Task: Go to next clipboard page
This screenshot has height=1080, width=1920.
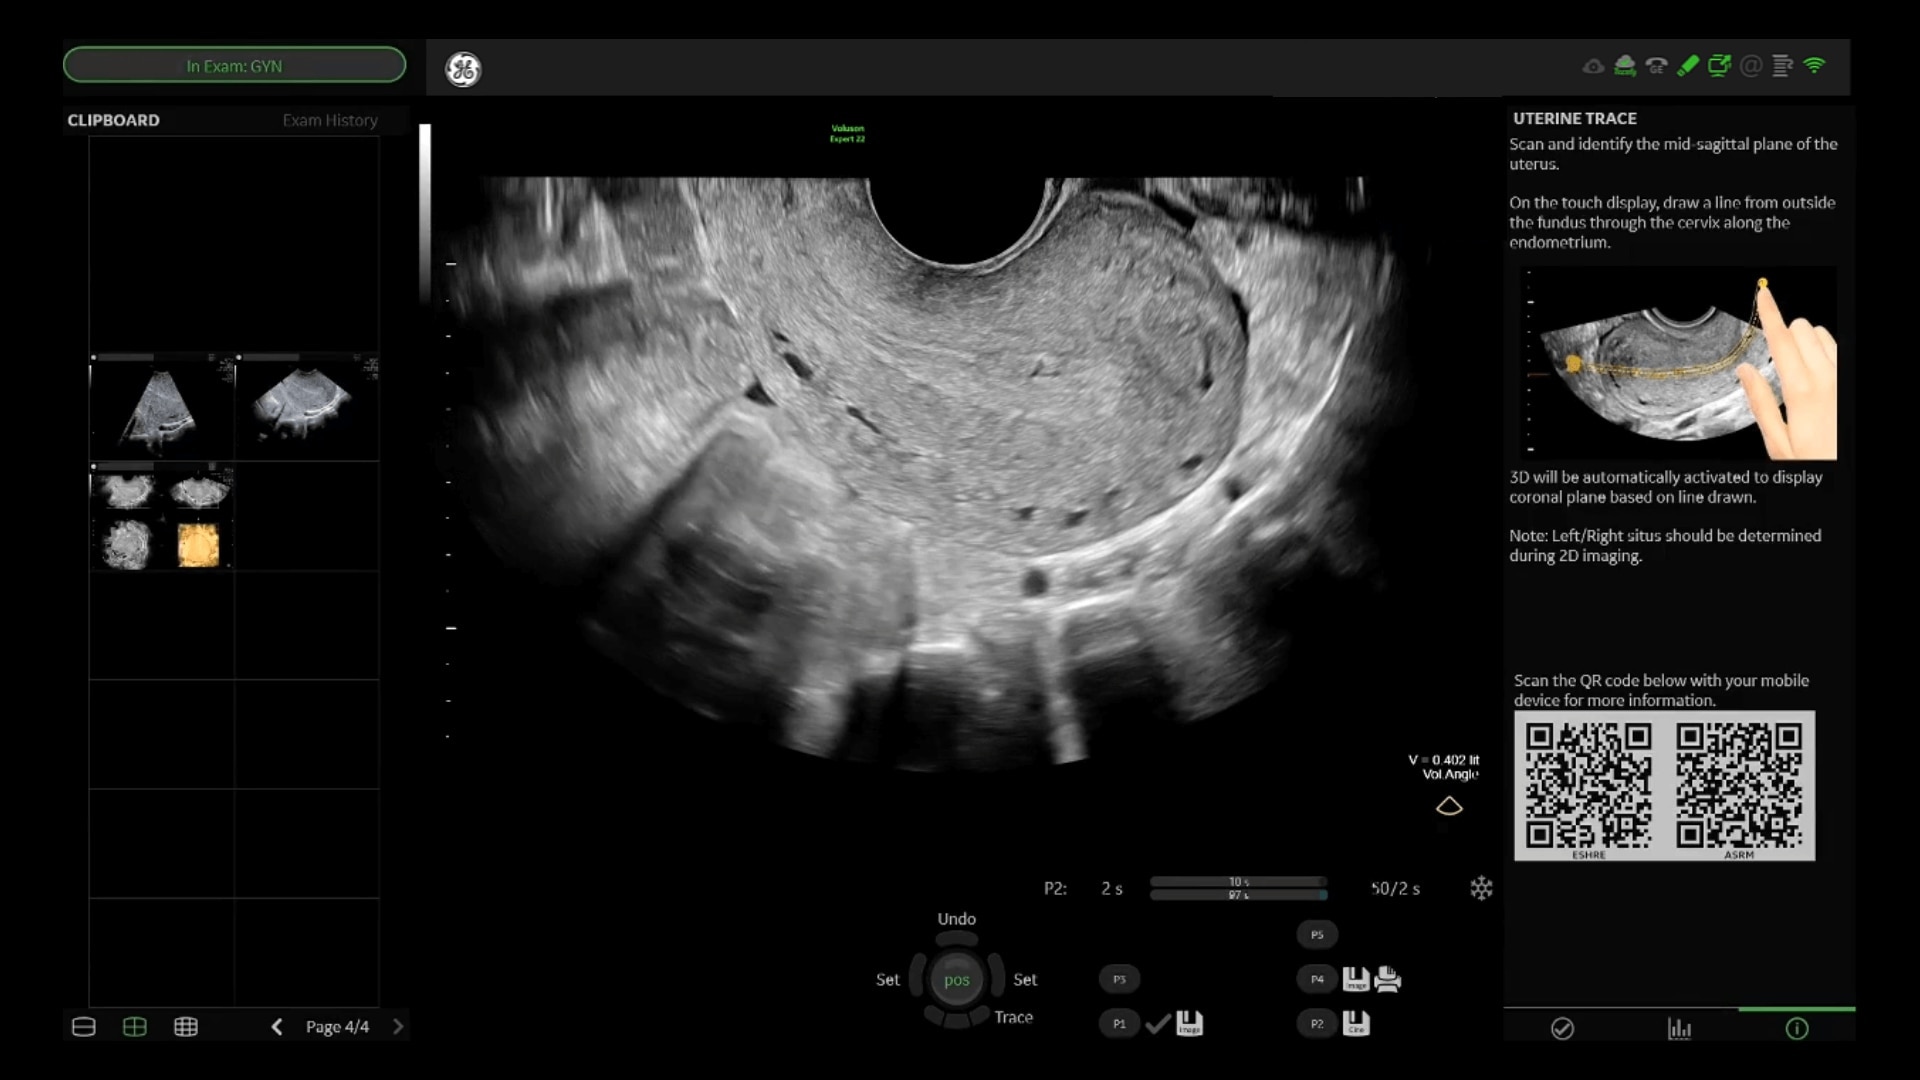Action: click(398, 1027)
